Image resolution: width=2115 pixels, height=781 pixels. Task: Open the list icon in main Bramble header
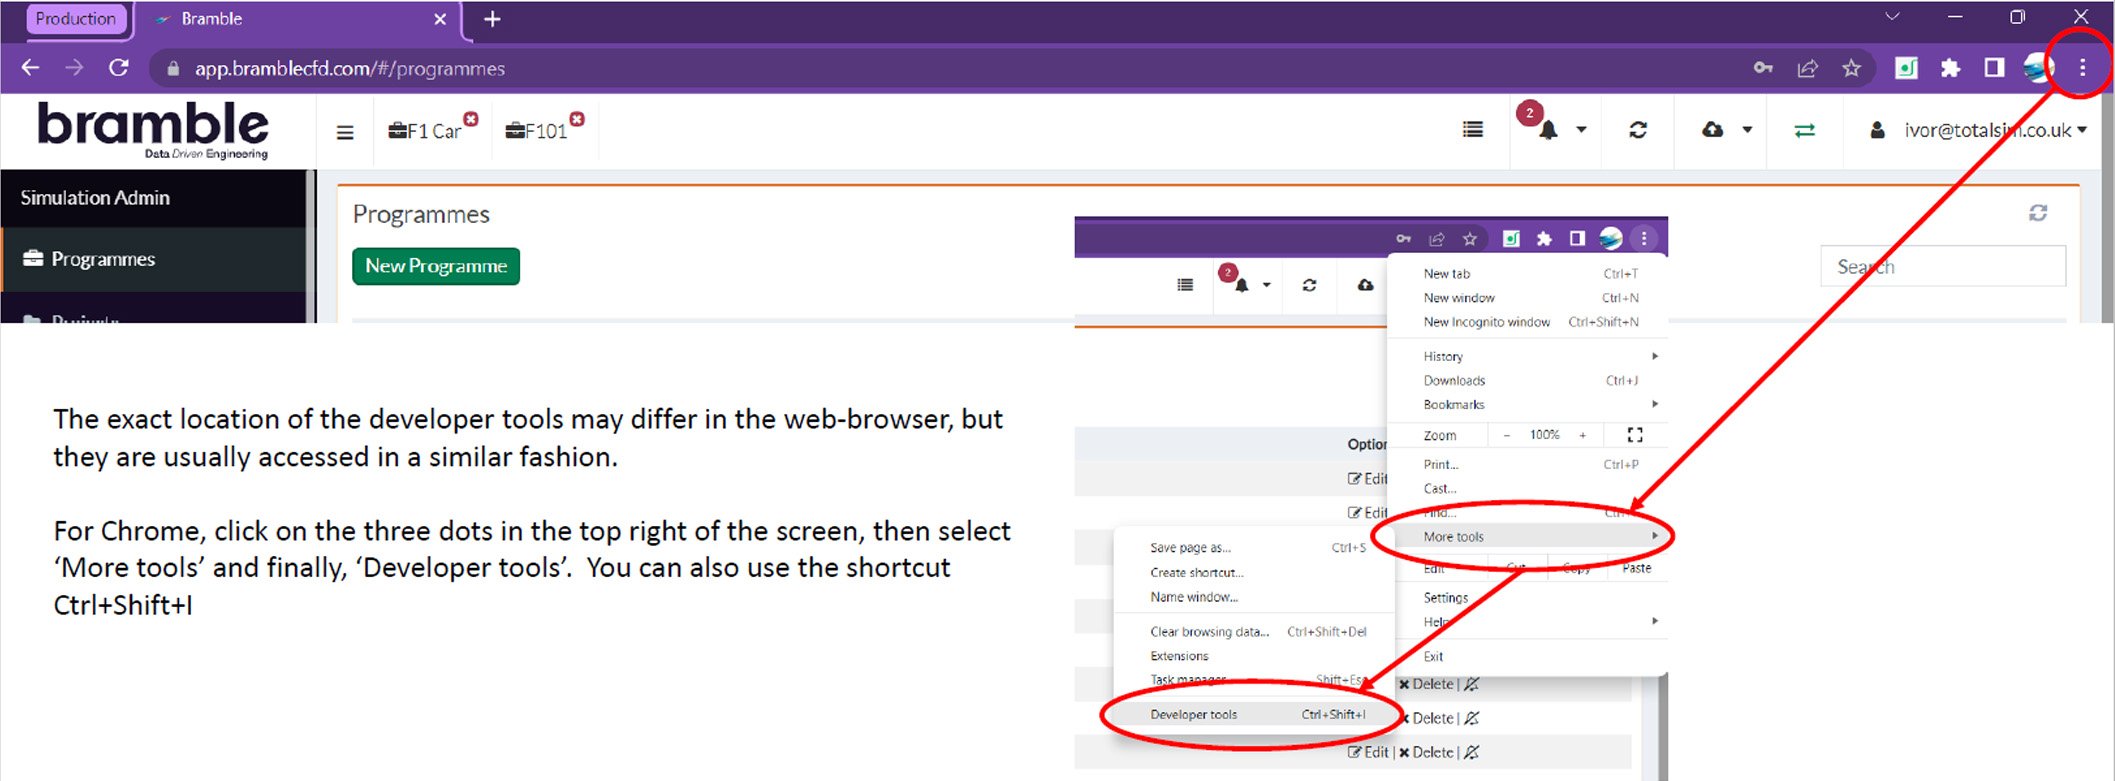(x=1473, y=129)
